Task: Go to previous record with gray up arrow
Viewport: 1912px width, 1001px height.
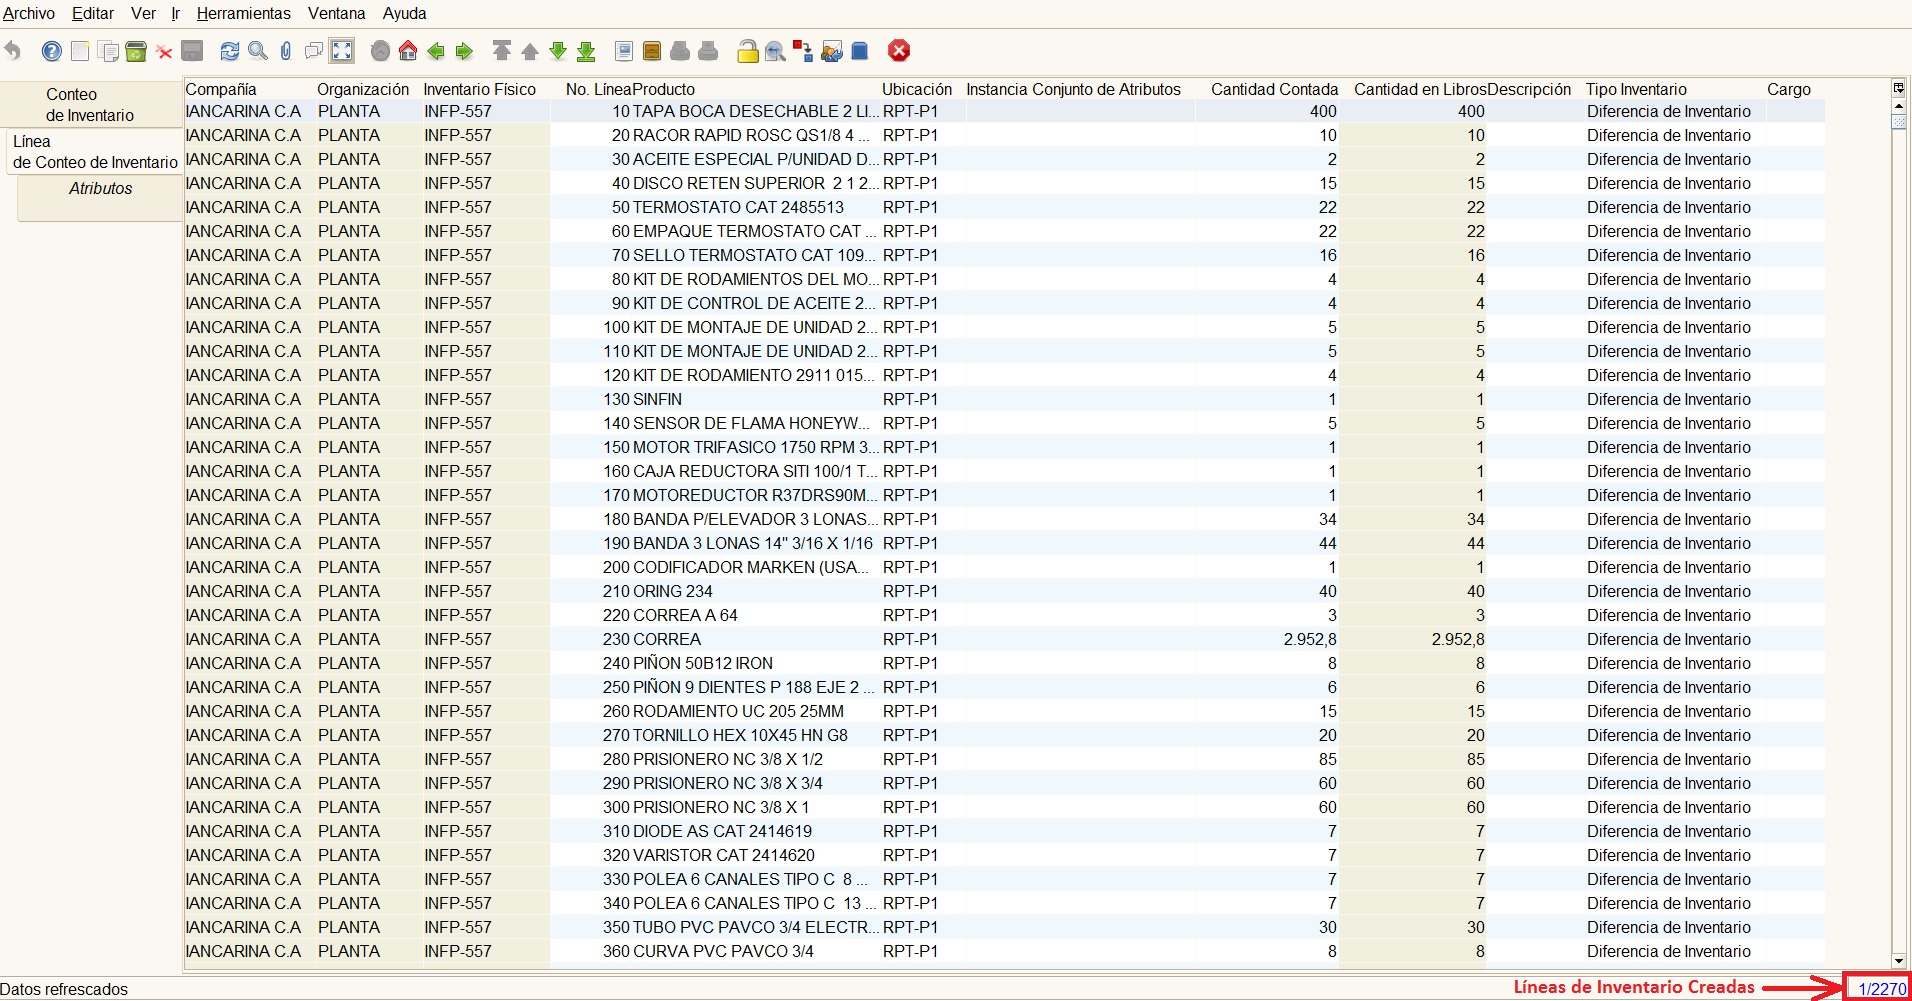Action: coord(530,51)
